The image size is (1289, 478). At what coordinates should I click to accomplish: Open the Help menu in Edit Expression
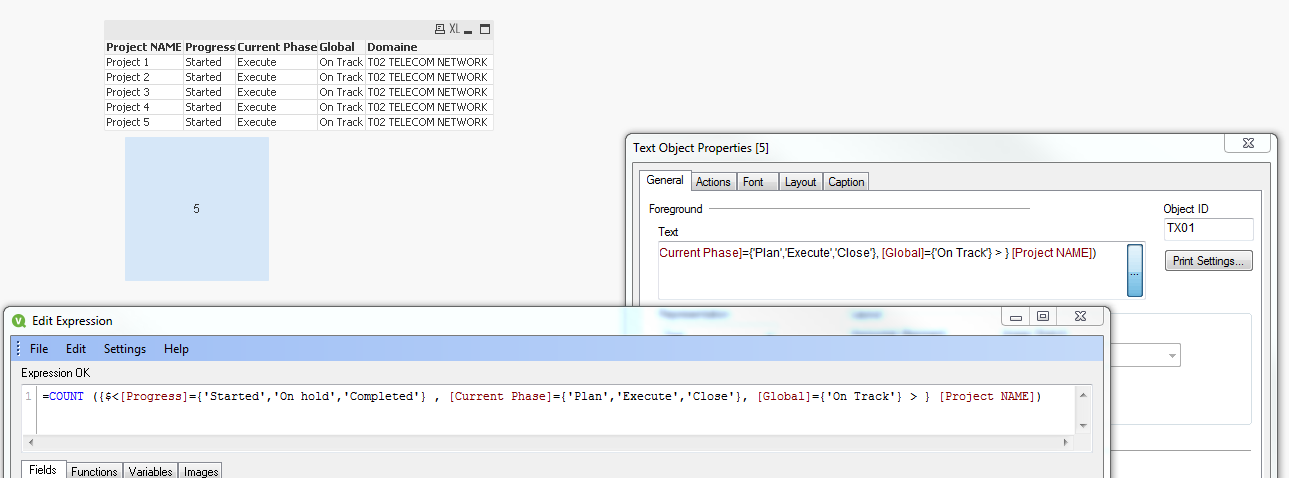point(176,349)
